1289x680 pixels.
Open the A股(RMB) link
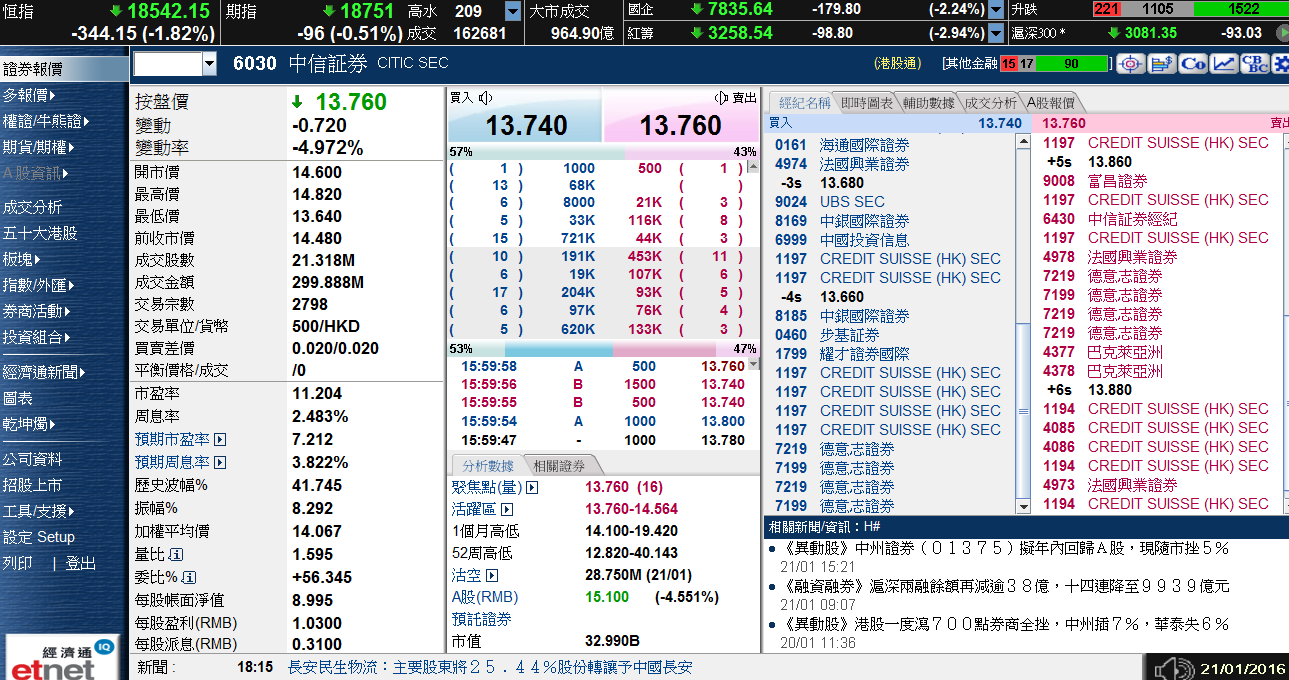point(485,597)
